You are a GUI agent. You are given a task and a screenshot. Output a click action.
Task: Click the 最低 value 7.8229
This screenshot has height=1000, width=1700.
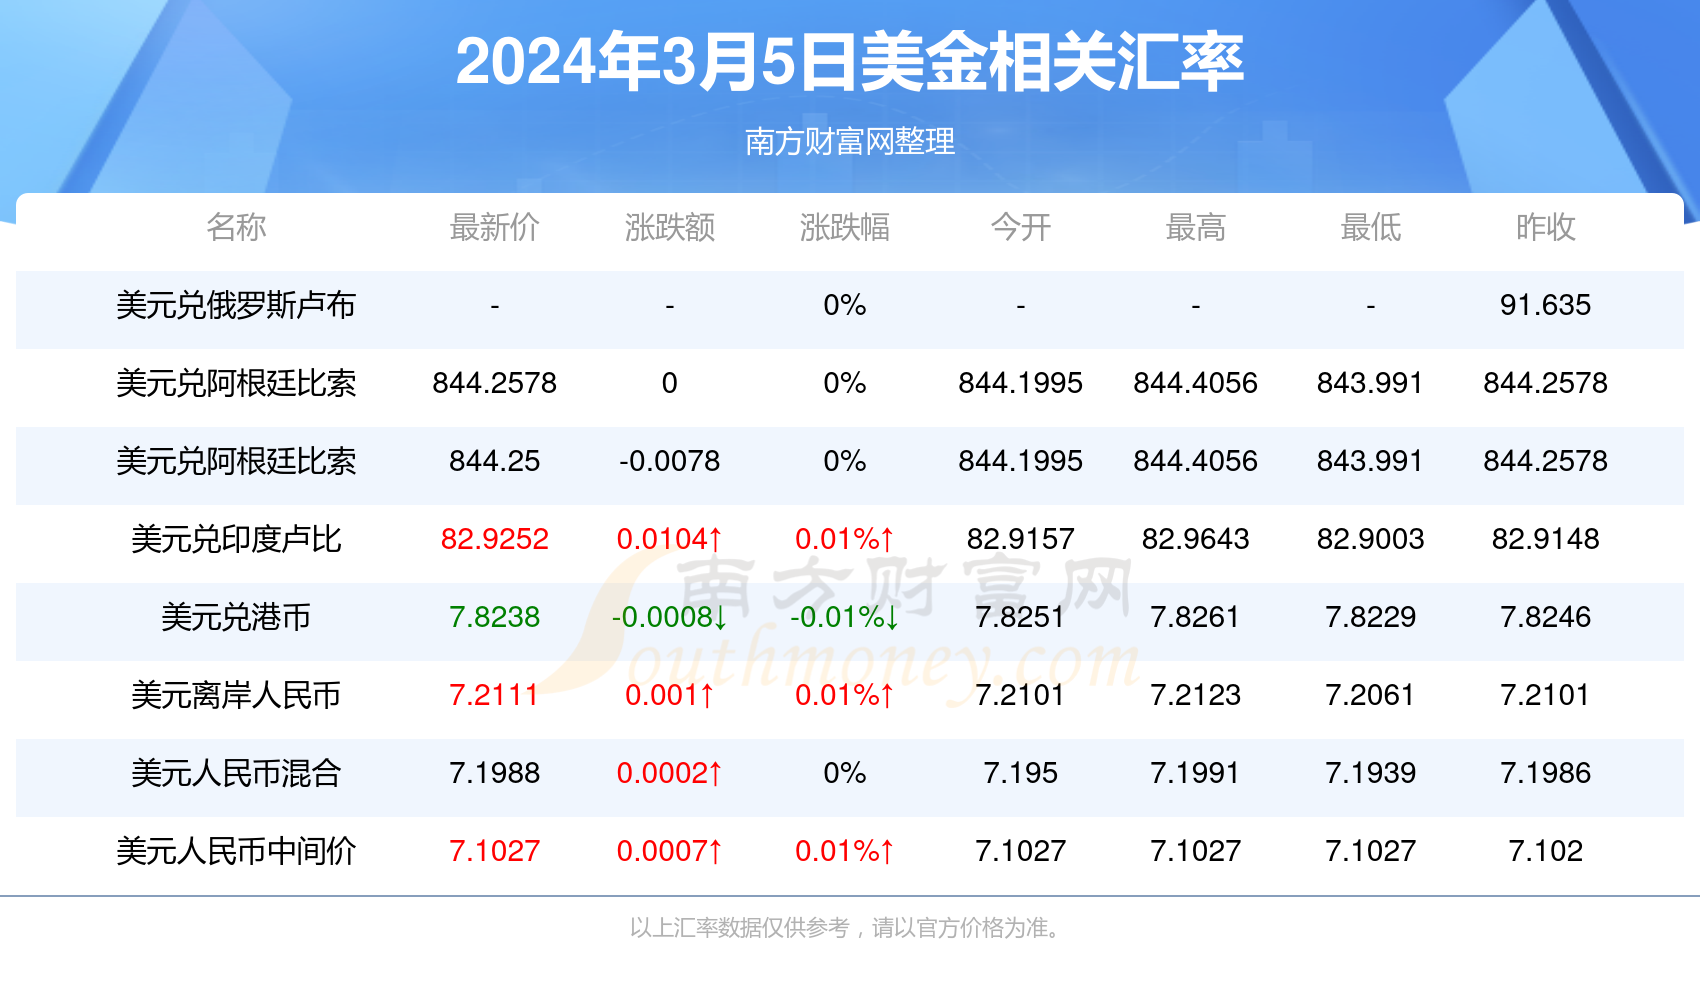tap(1370, 617)
